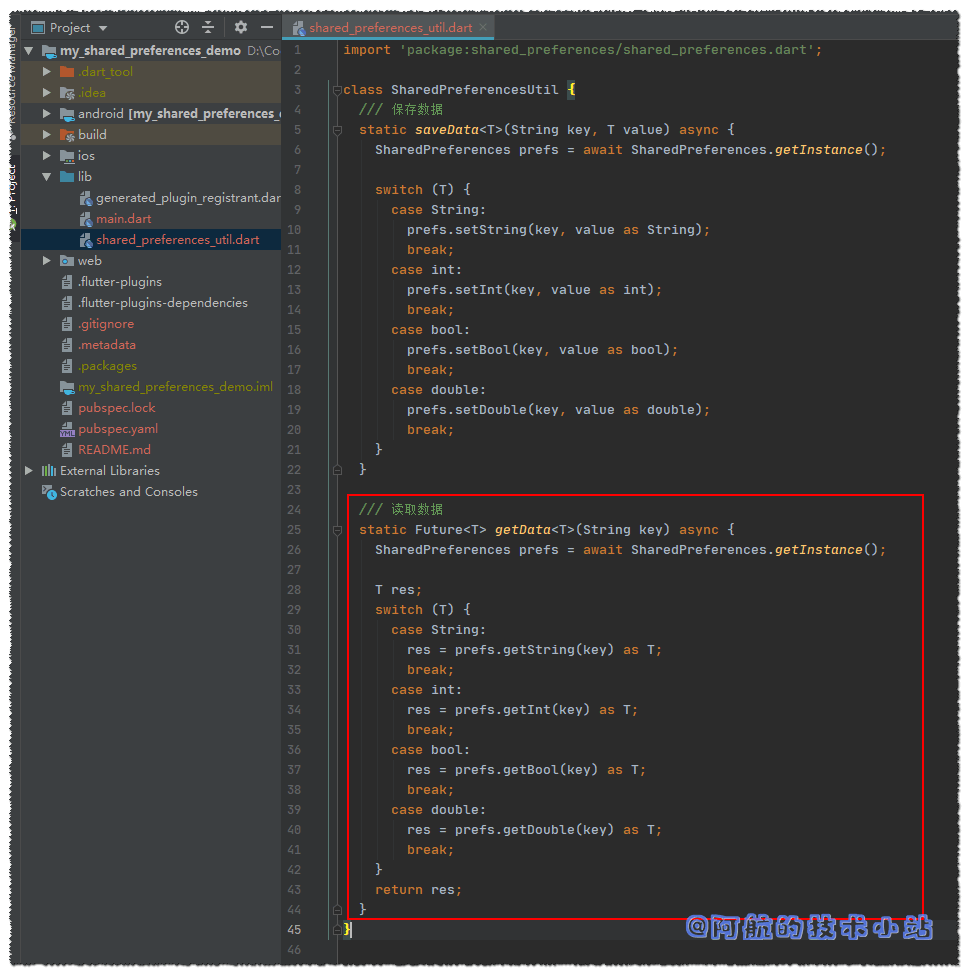969x975 pixels.
Task: Expand External Libraries
Action: [x=28, y=470]
